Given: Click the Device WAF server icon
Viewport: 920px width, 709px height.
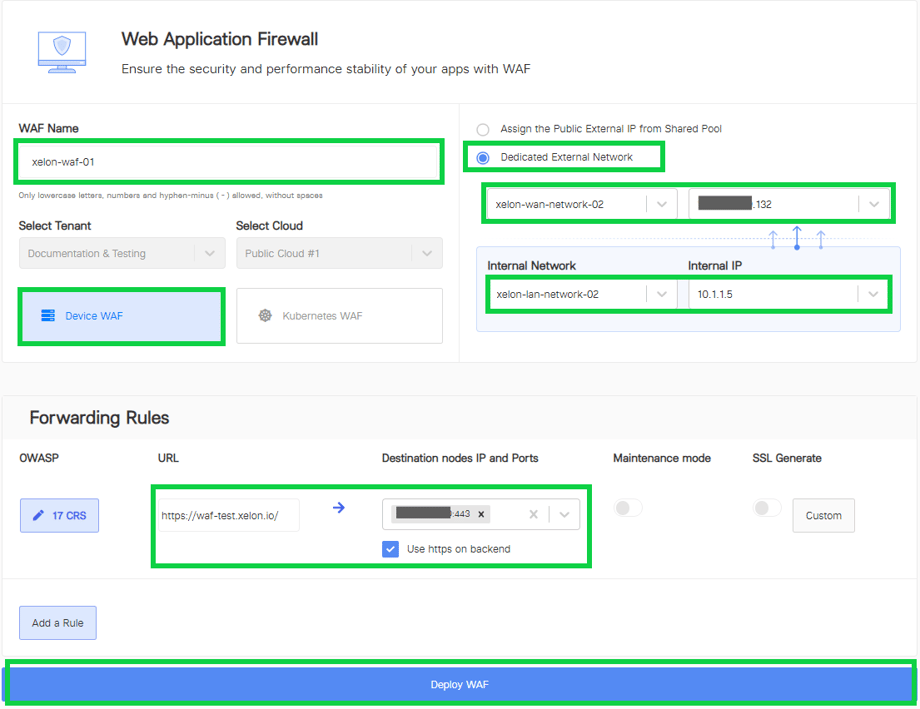Looking at the screenshot, I should point(48,316).
